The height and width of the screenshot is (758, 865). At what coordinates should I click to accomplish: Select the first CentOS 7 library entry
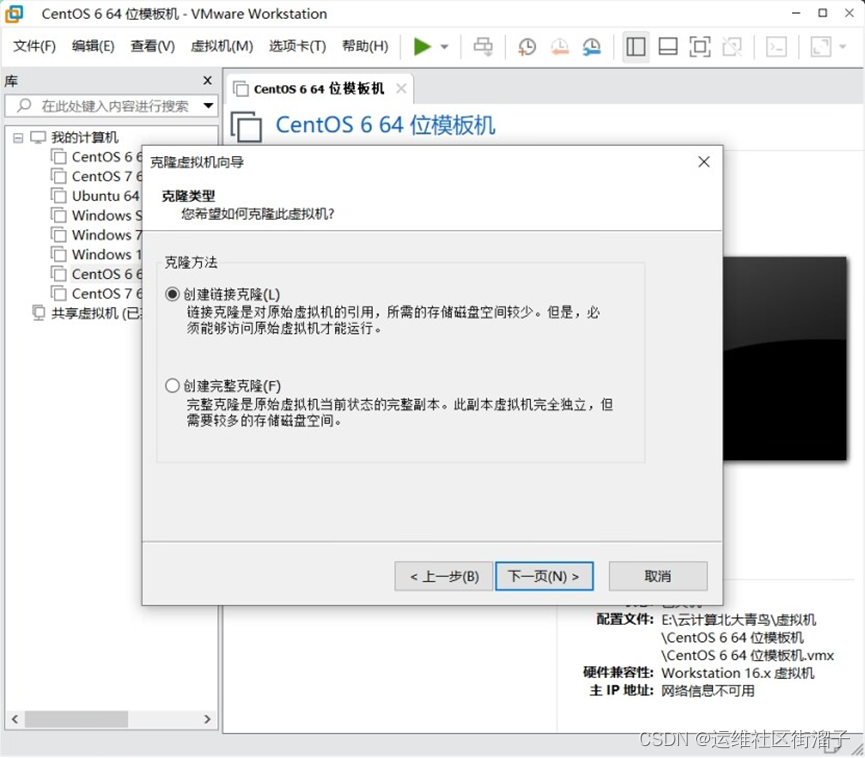pos(97,177)
